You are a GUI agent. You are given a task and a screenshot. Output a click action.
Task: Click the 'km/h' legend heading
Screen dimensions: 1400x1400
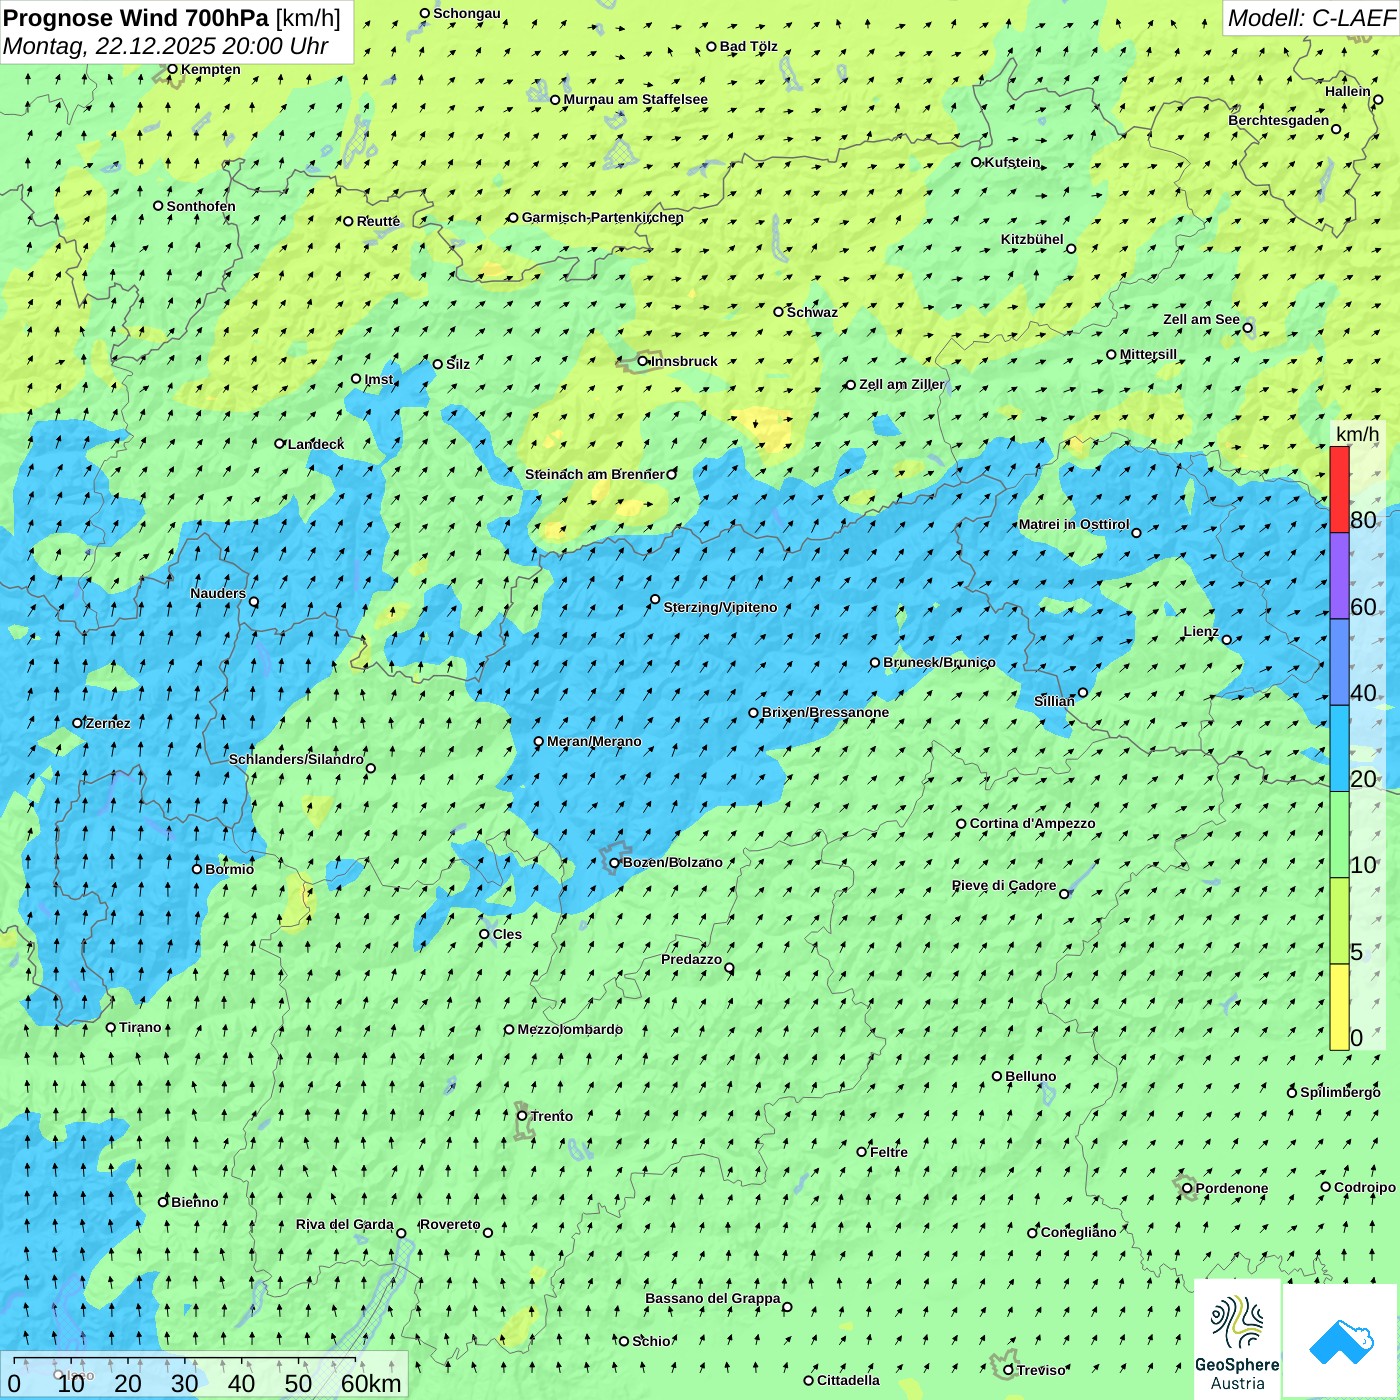pos(1357,434)
